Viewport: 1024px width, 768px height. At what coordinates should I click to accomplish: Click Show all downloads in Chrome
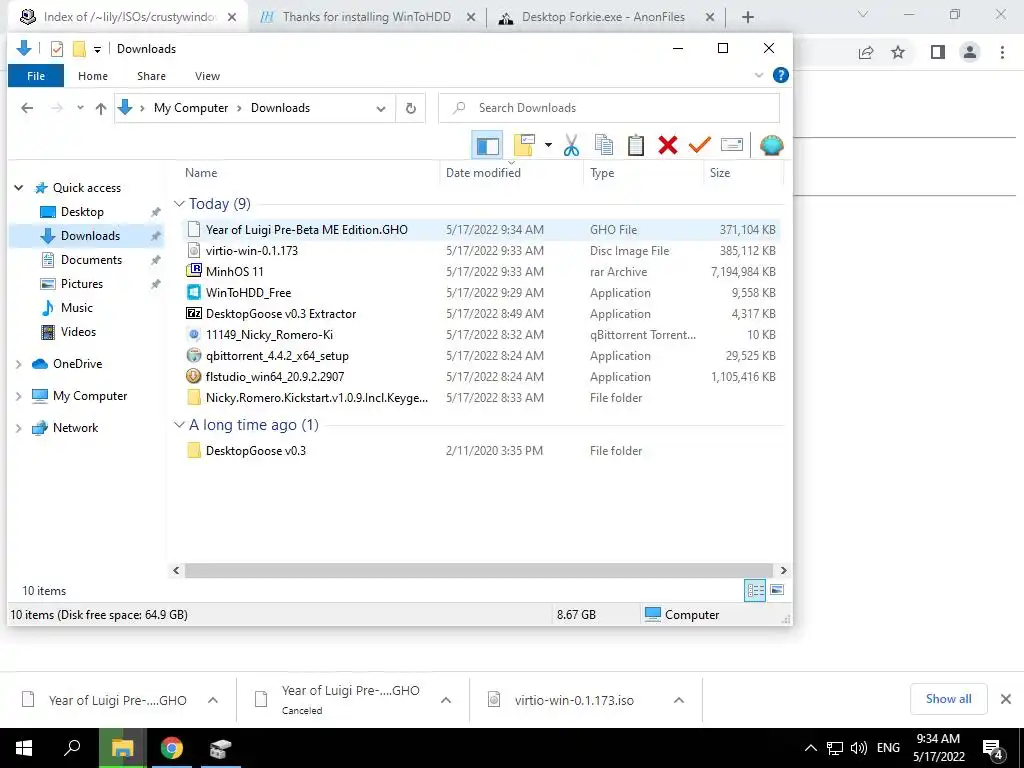[948, 699]
